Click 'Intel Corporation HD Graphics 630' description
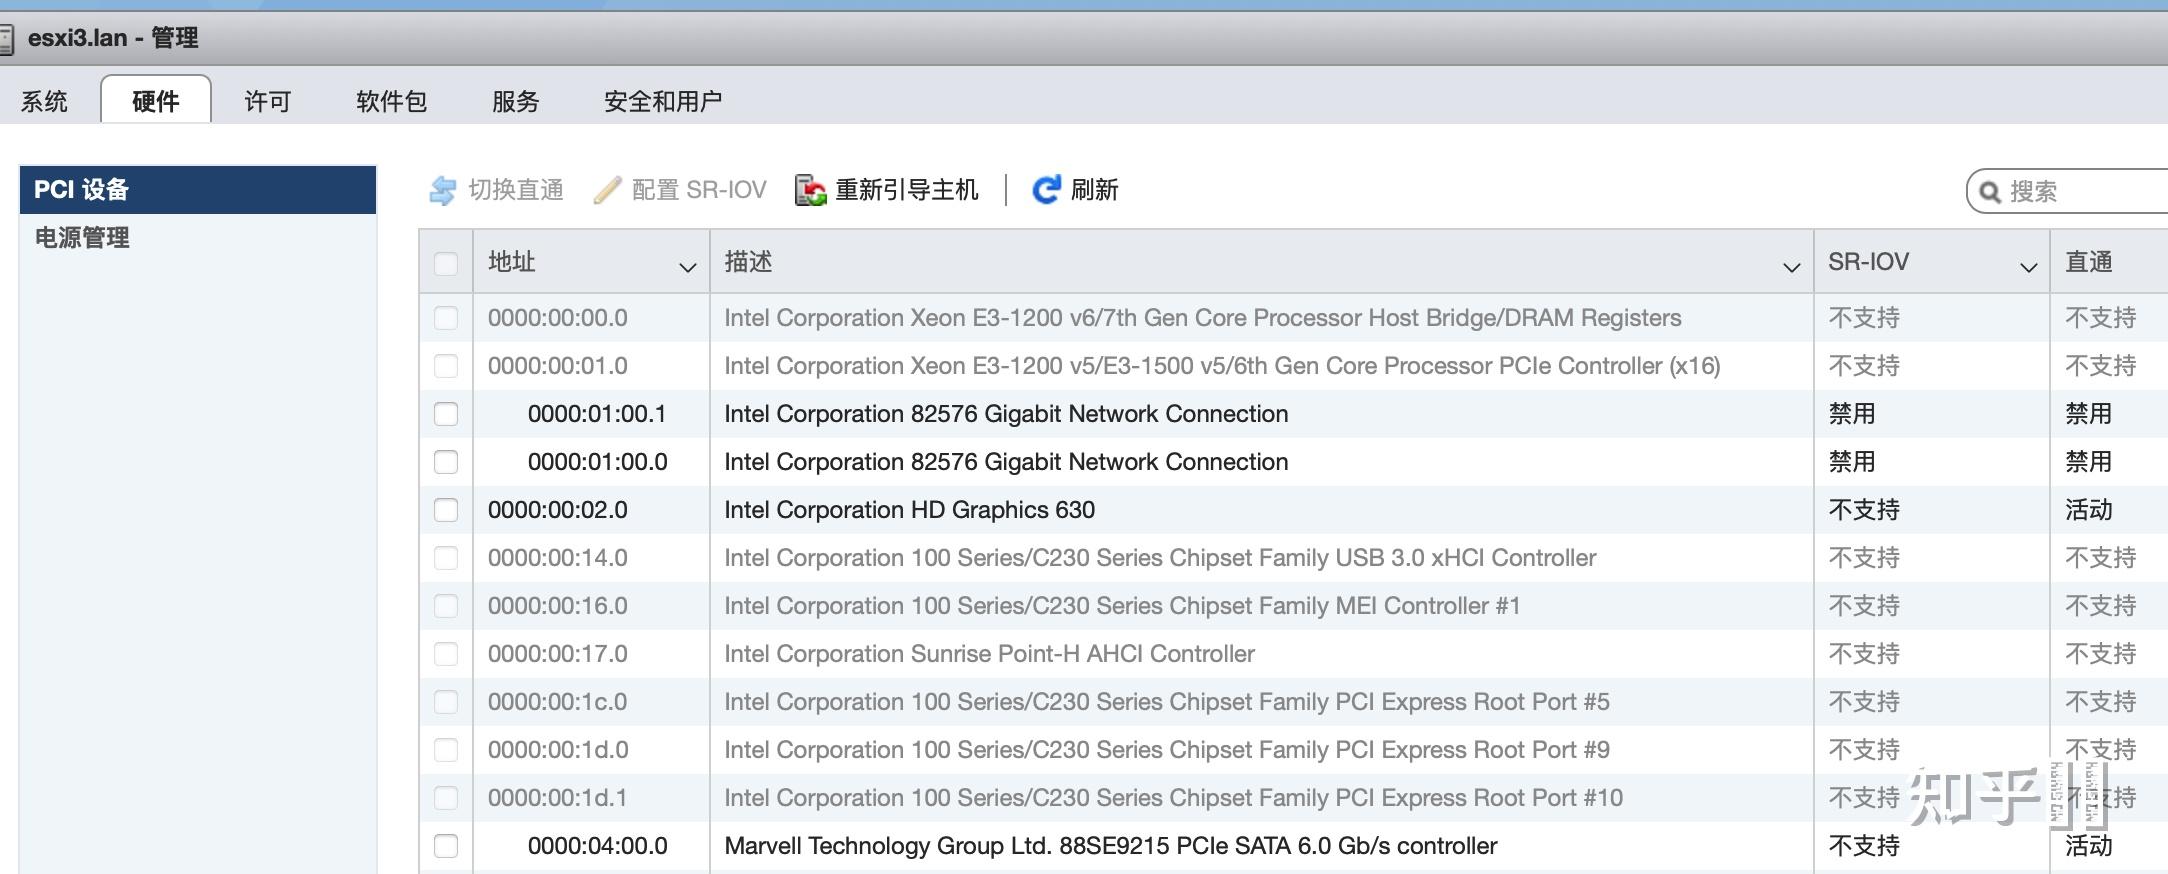 pyautogui.click(x=910, y=510)
